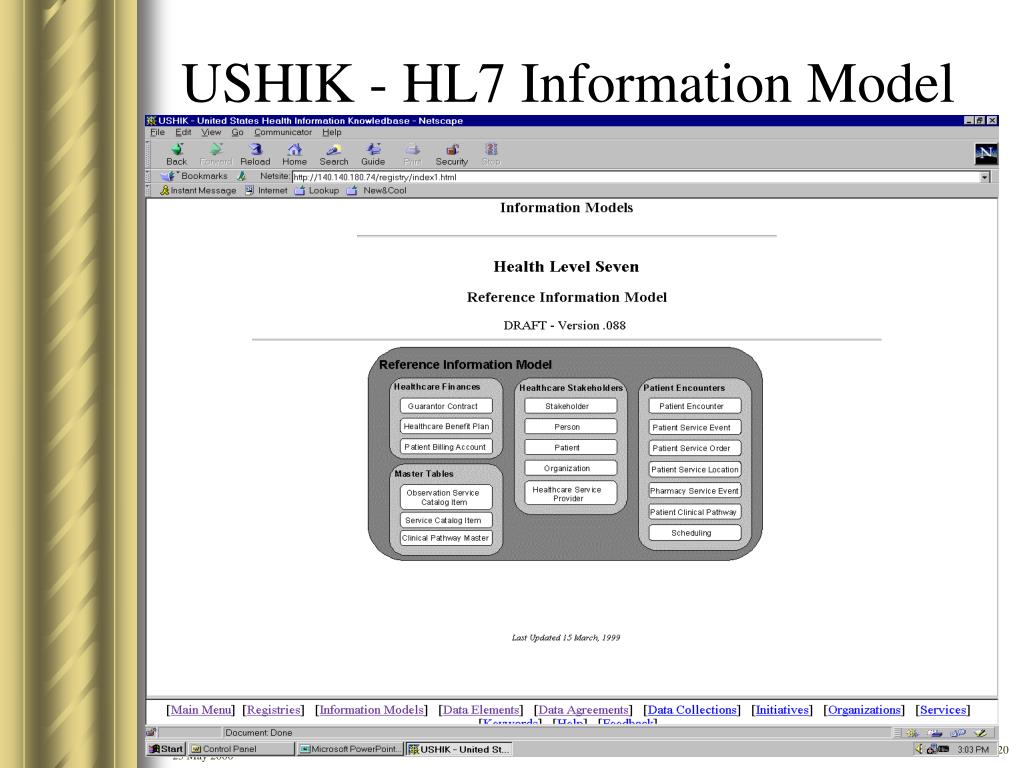Select Patient Clinical Pathway box
1024x768 pixels.
pyautogui.click(x=695, y=513)
